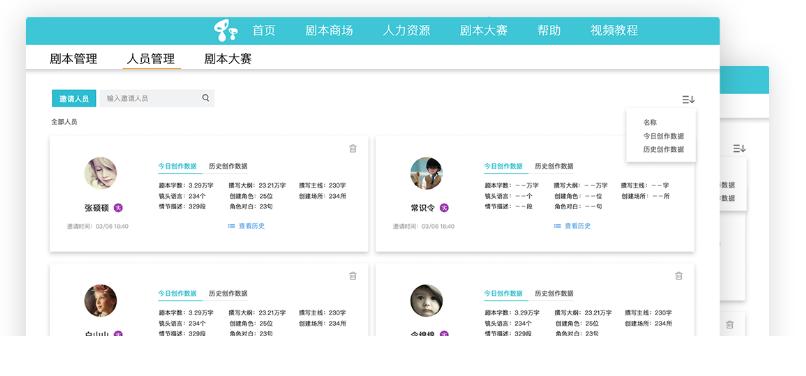Click the purple badge next to 张硕硕
This screenshot has height=376, width=806.
(x=118, y=208)
